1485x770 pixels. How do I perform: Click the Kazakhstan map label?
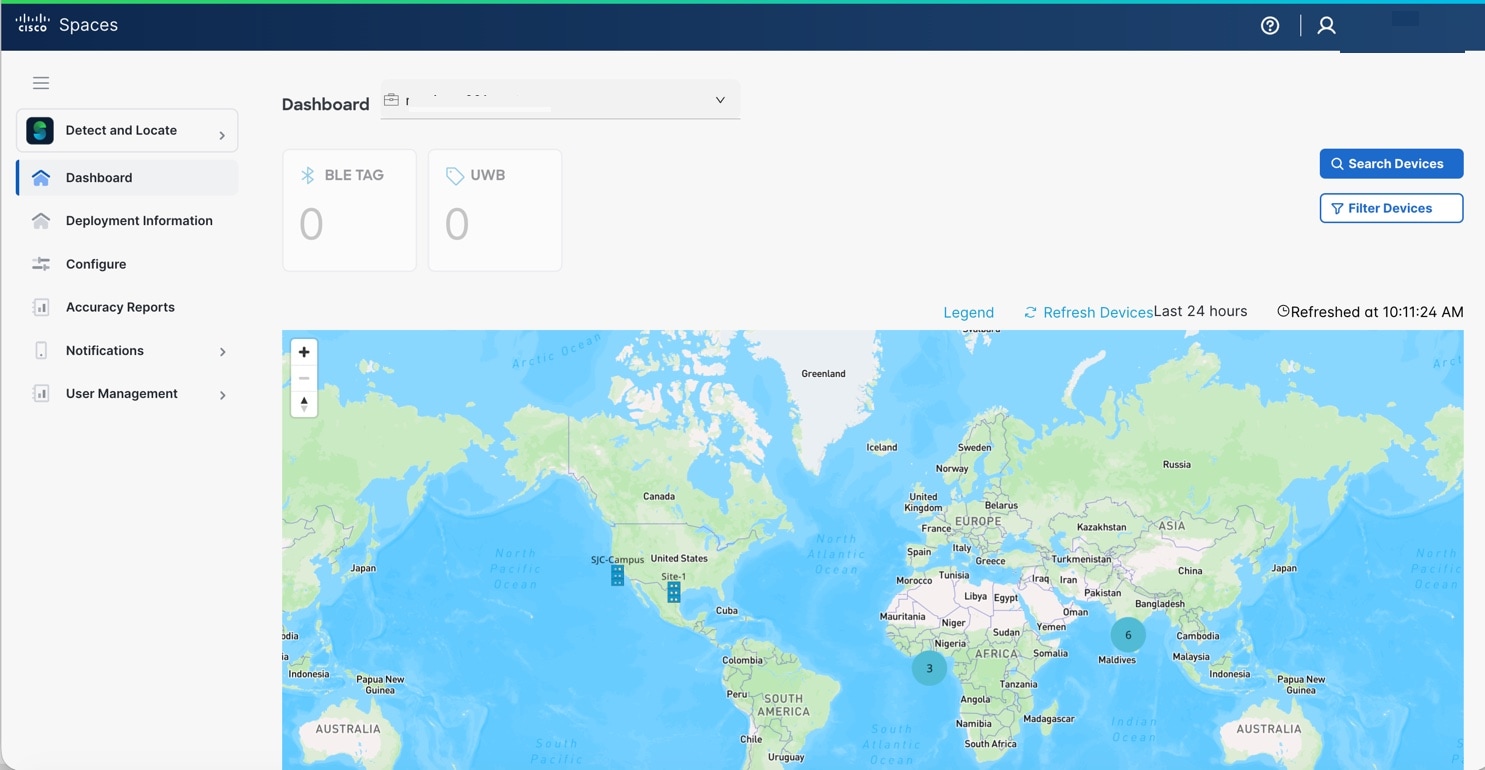1101,527
